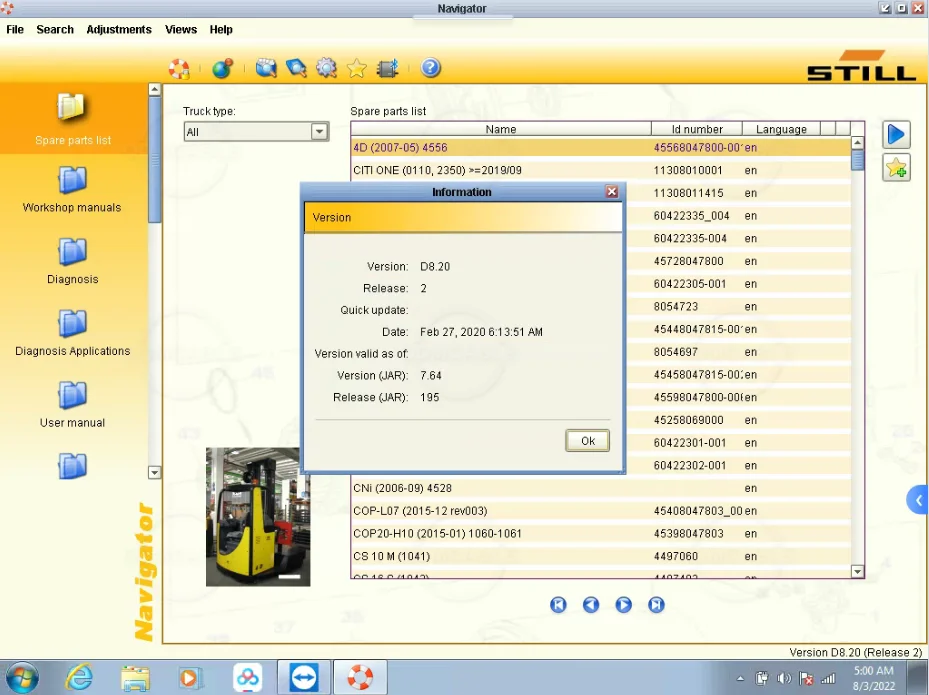The image size is (929, 695).
Task: Expand the blue side panel arrow
Action: [918, 500]
